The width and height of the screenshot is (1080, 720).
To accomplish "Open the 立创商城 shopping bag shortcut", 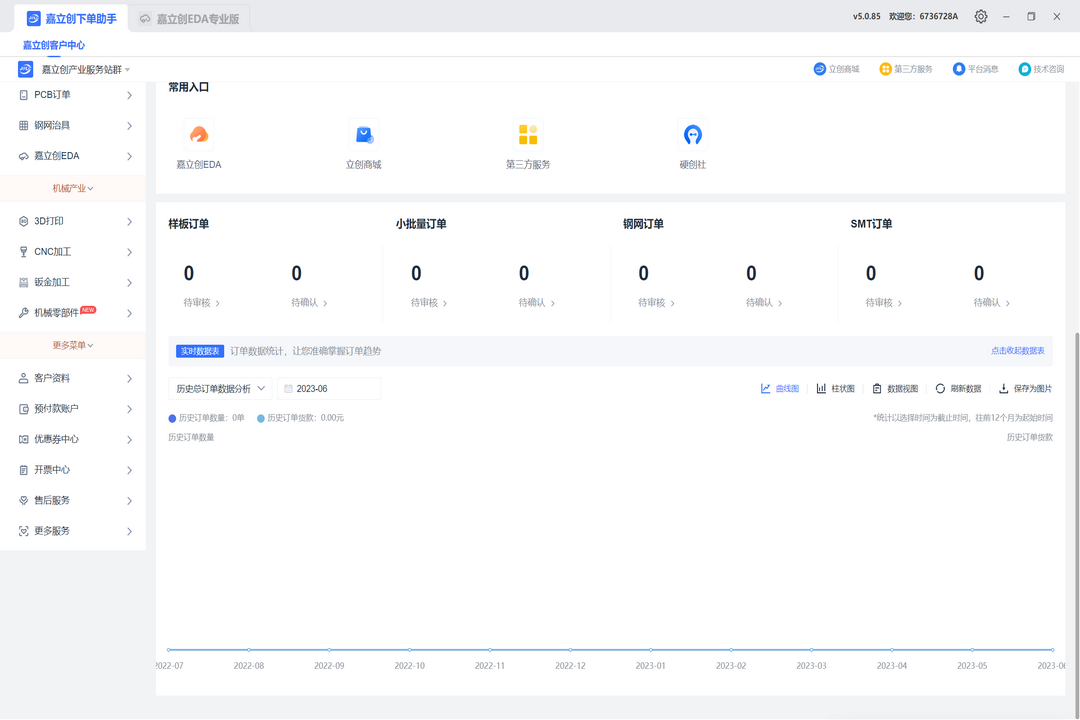I will click(x=364, y=134).
